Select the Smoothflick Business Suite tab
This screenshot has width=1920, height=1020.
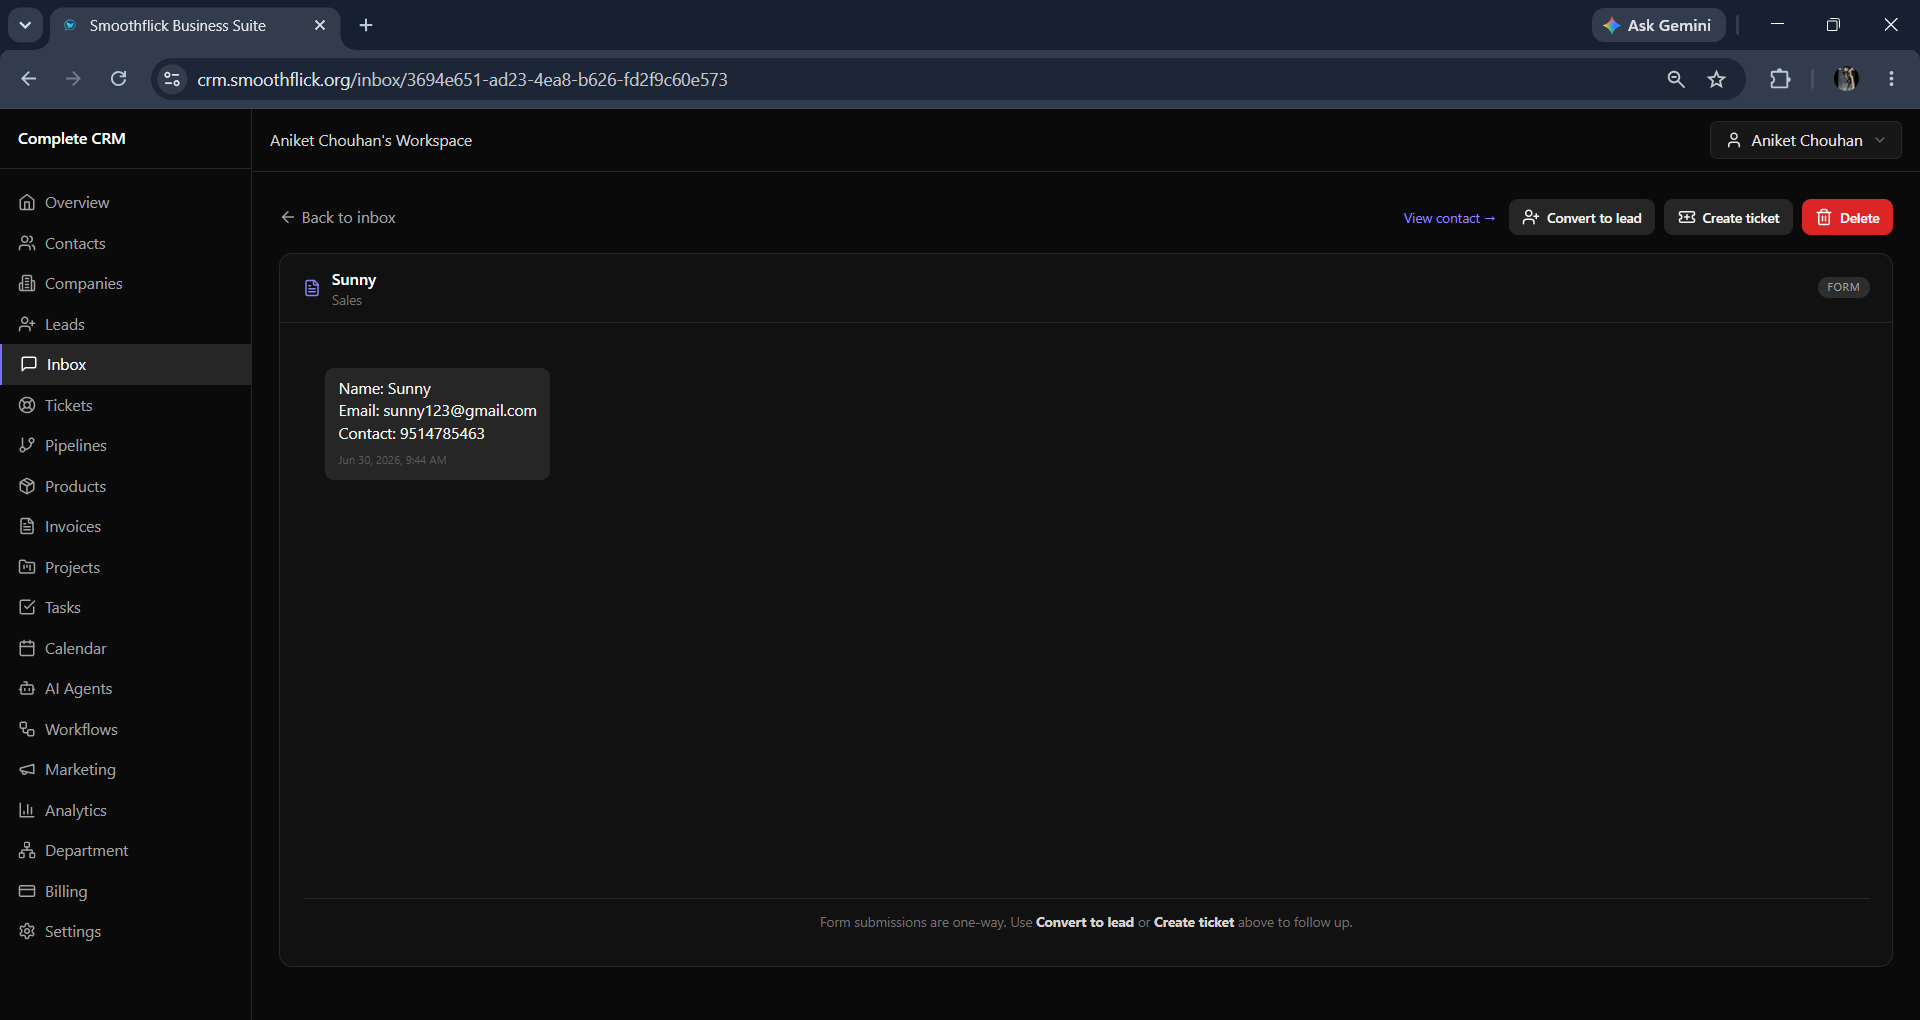[x=195, y=25]
